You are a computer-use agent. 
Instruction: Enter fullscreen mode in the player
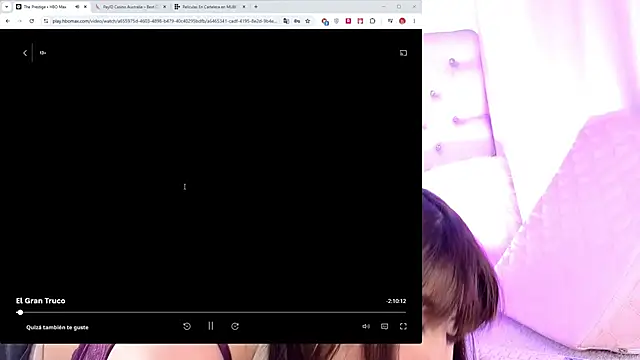(403, 326)
